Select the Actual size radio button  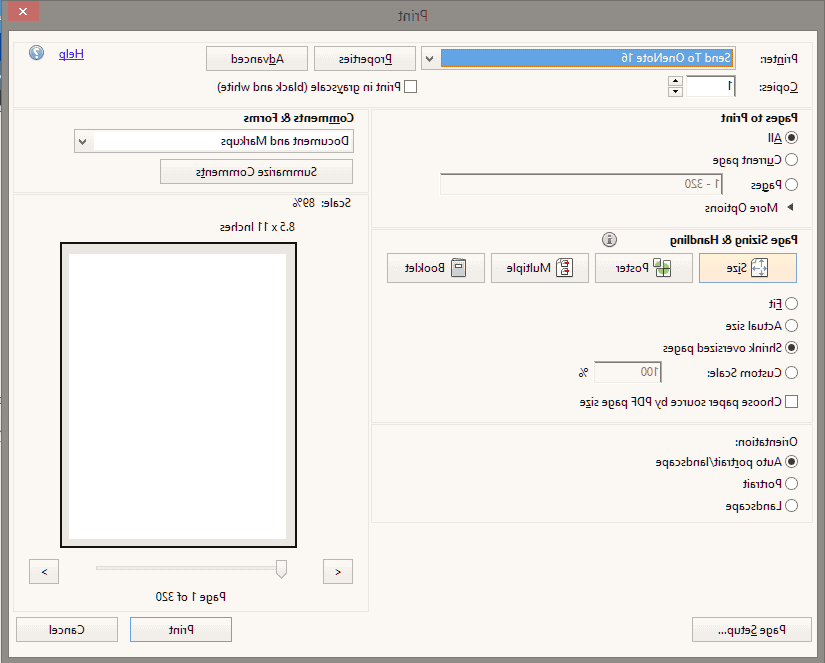click(791, 326)
